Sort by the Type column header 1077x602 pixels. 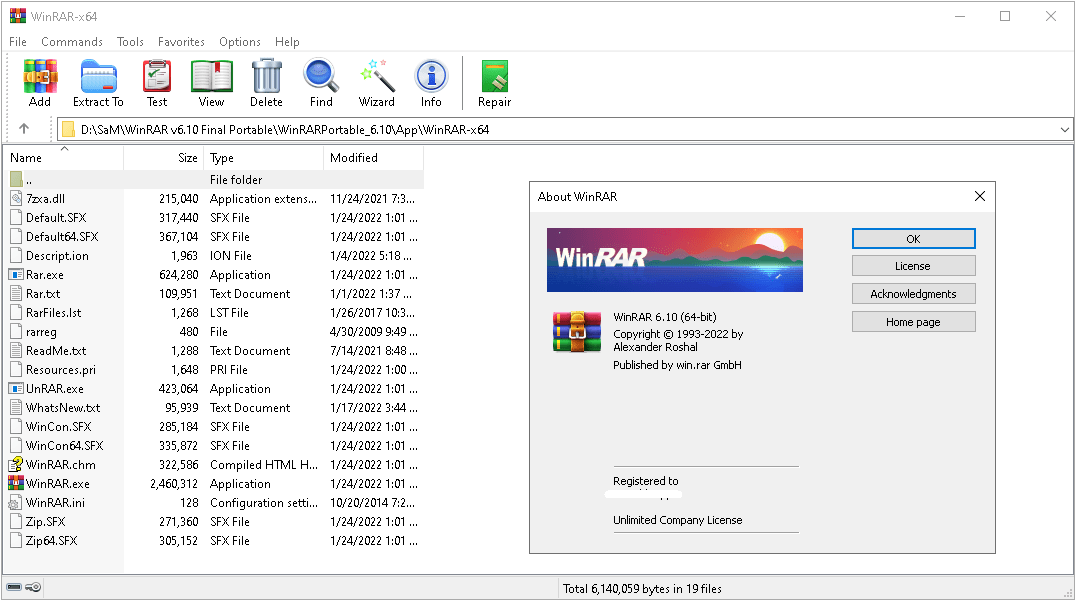(263, 157)
